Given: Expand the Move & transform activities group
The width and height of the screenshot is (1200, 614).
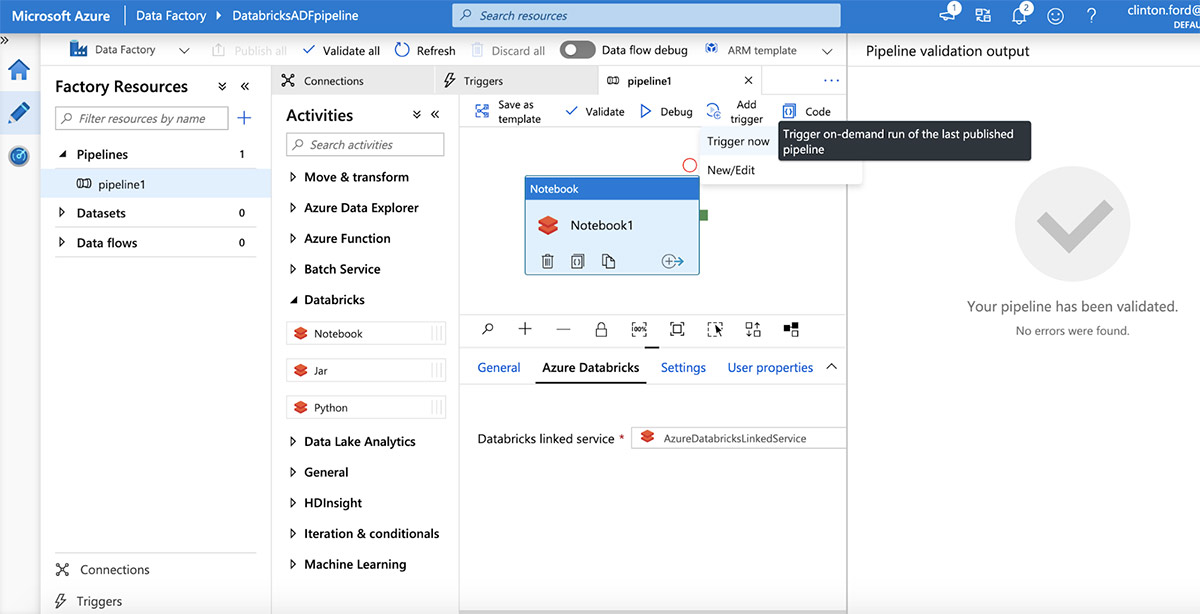Looking at the screenshot, I should click(293, 177).
